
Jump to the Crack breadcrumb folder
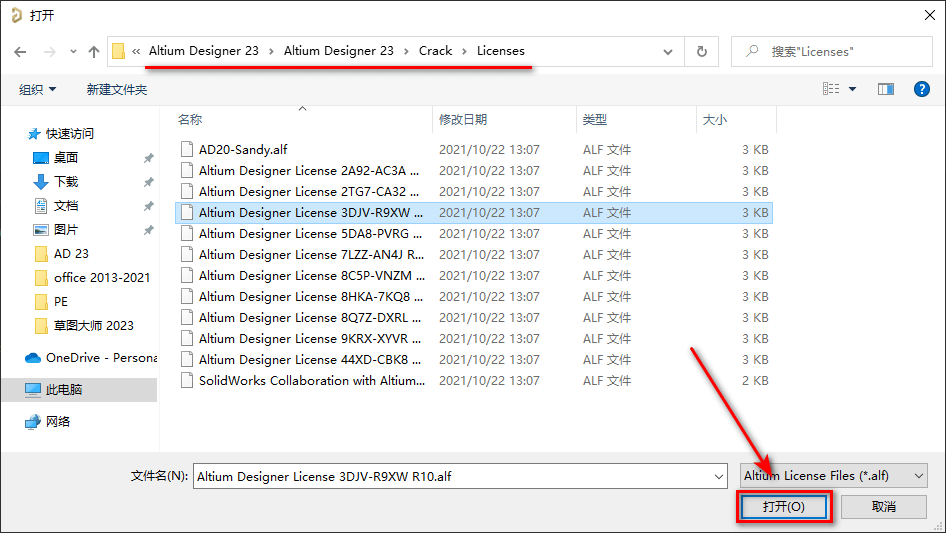436,51
